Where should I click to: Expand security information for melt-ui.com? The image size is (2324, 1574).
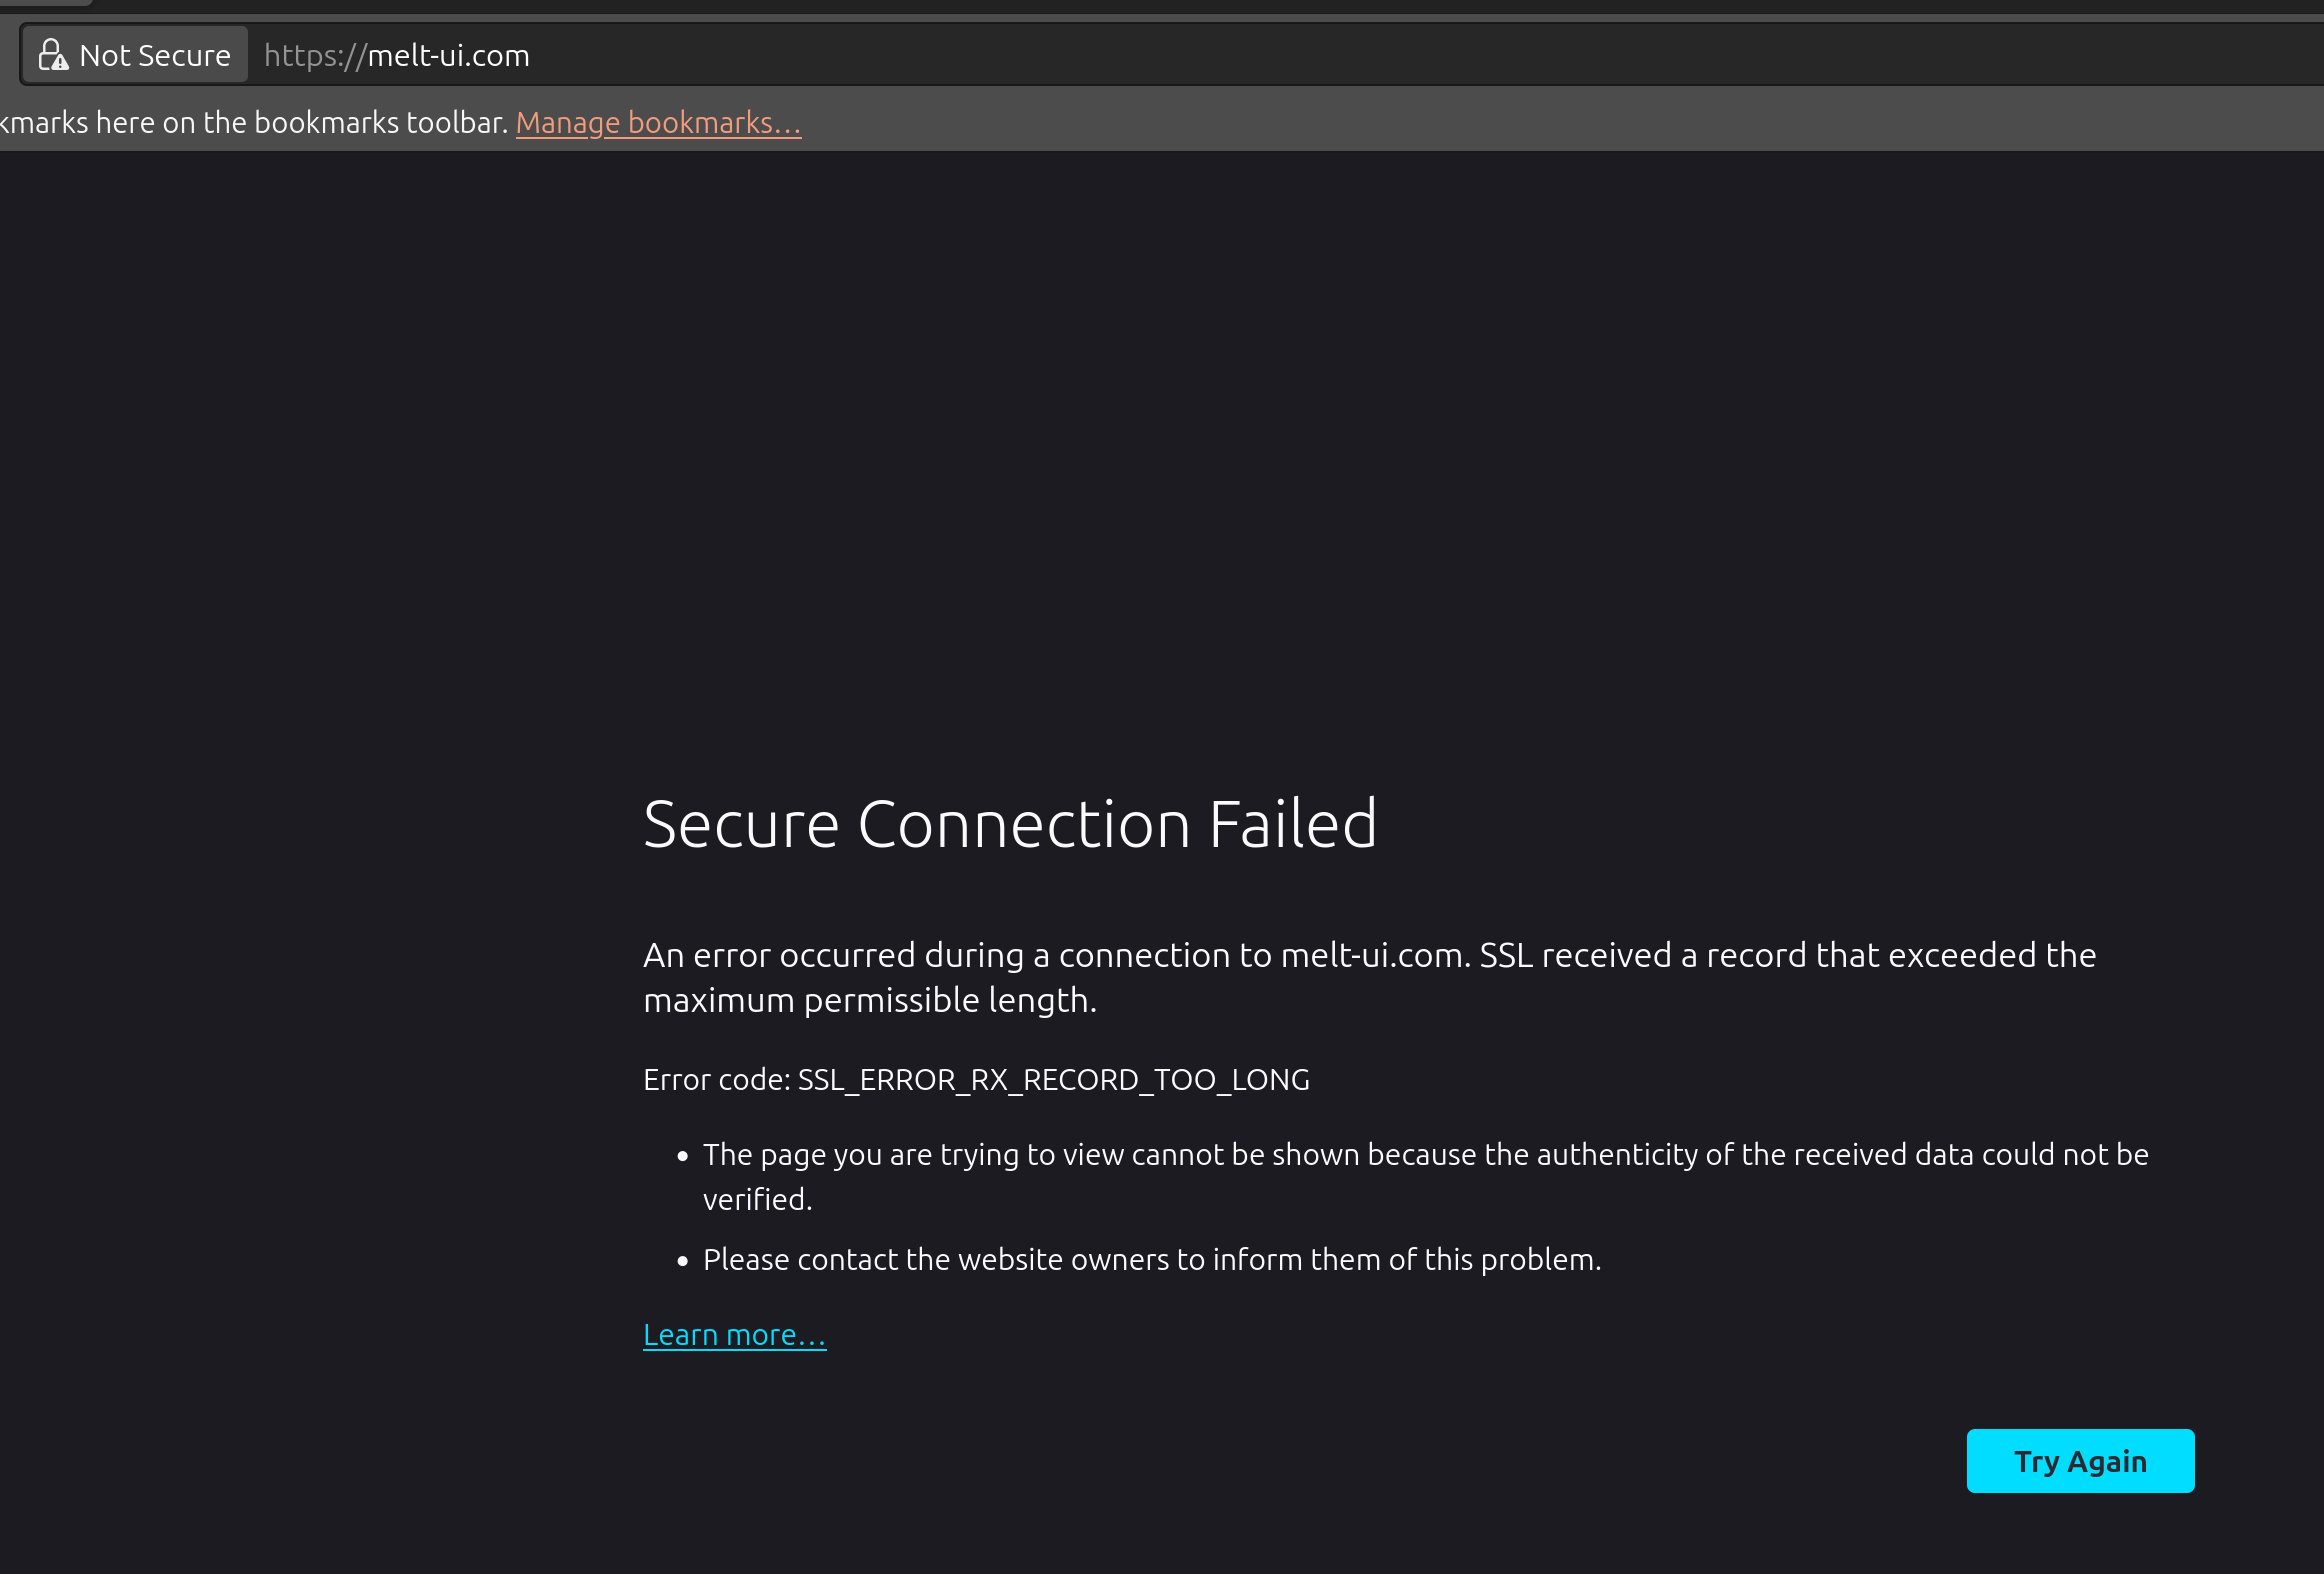click(134, 54)
